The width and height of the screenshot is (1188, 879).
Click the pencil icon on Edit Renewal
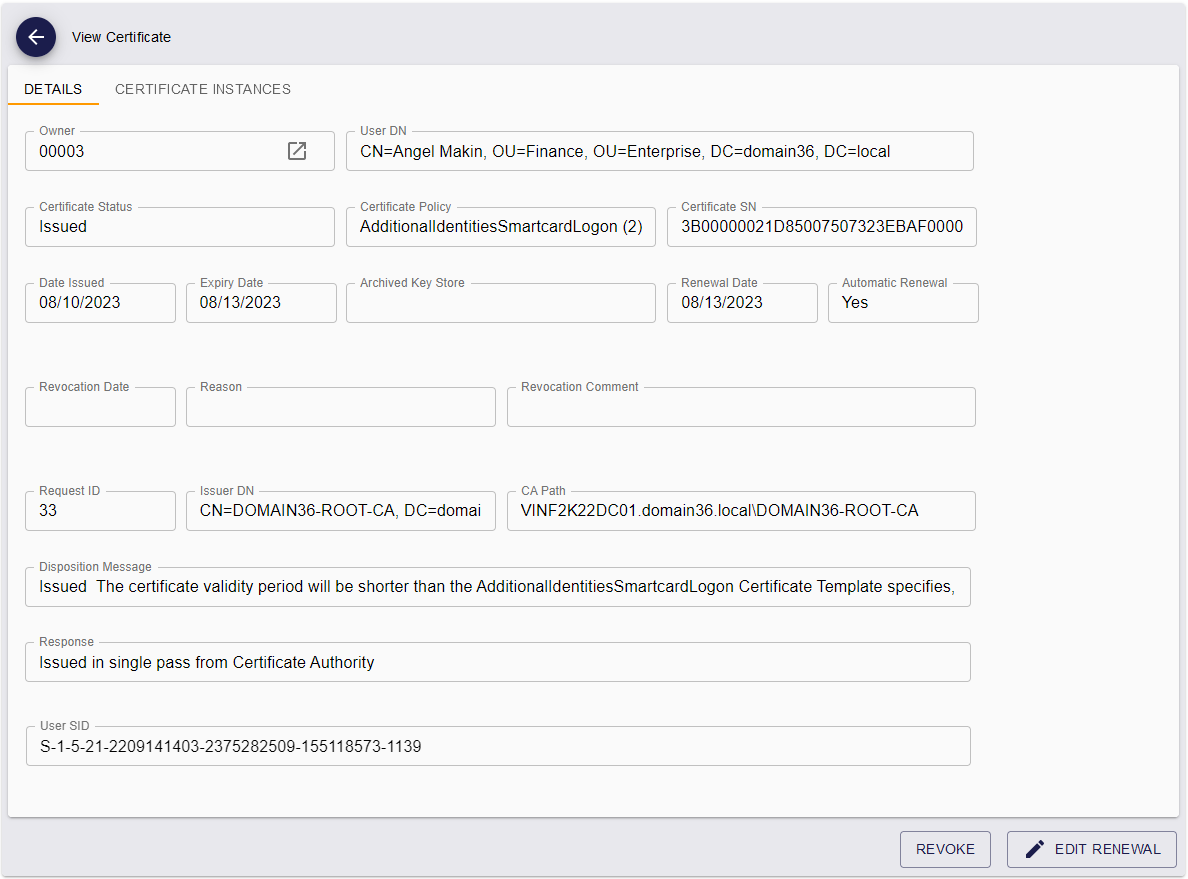click(1034, 848)
